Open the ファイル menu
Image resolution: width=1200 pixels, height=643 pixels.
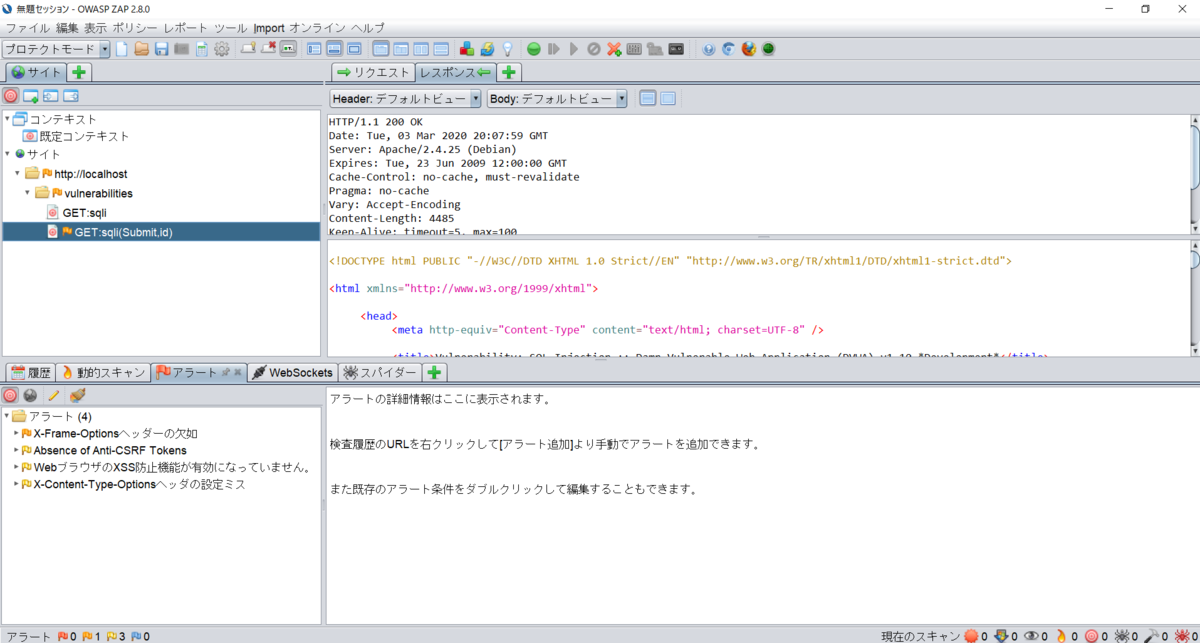click(27, 27)
